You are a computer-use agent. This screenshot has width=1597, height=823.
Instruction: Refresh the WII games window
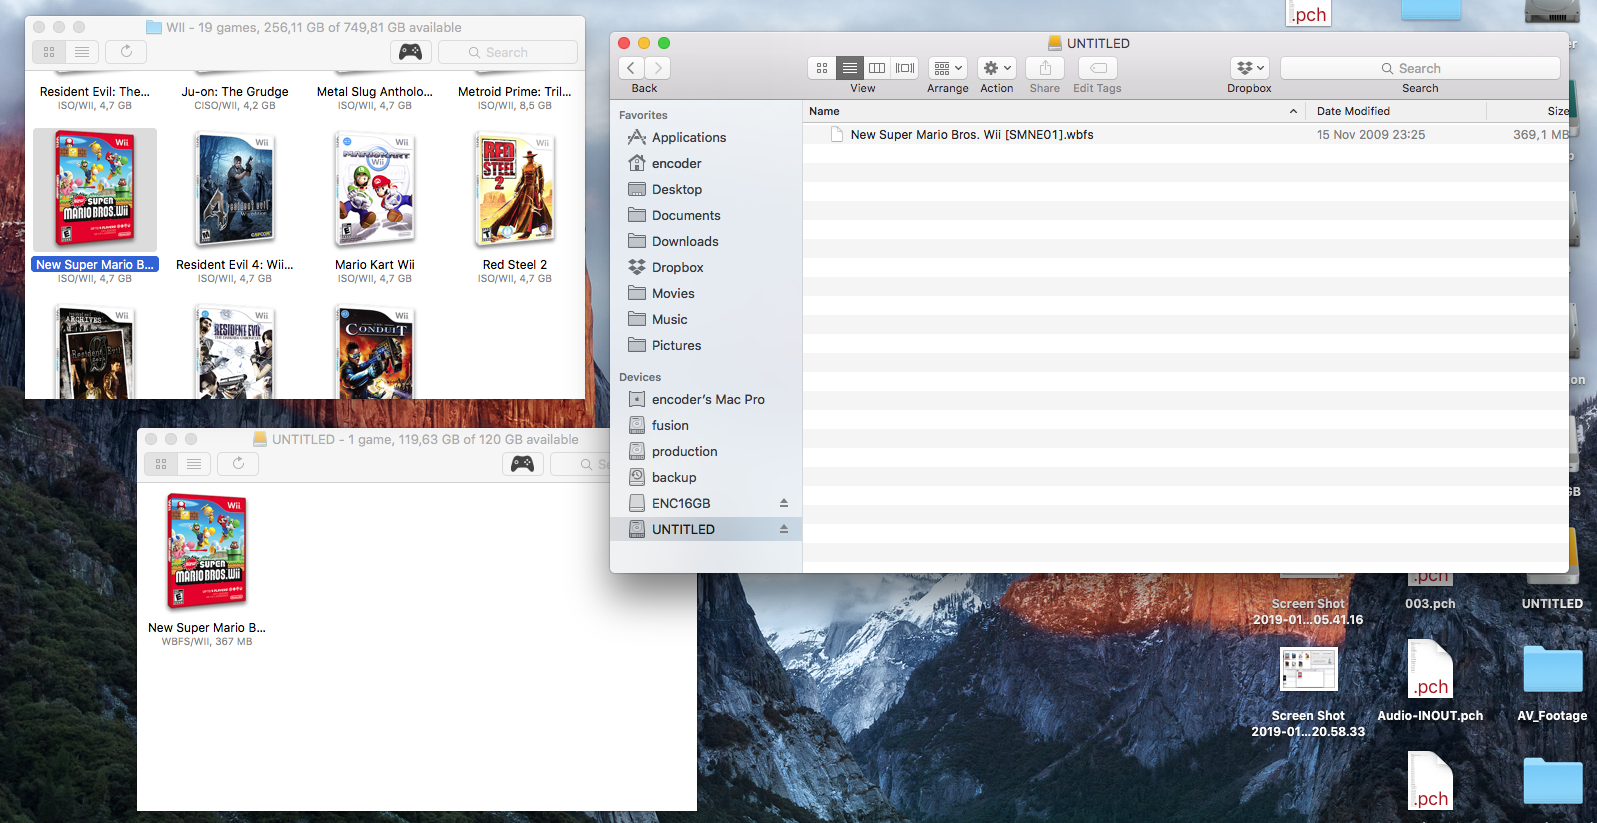126,52
